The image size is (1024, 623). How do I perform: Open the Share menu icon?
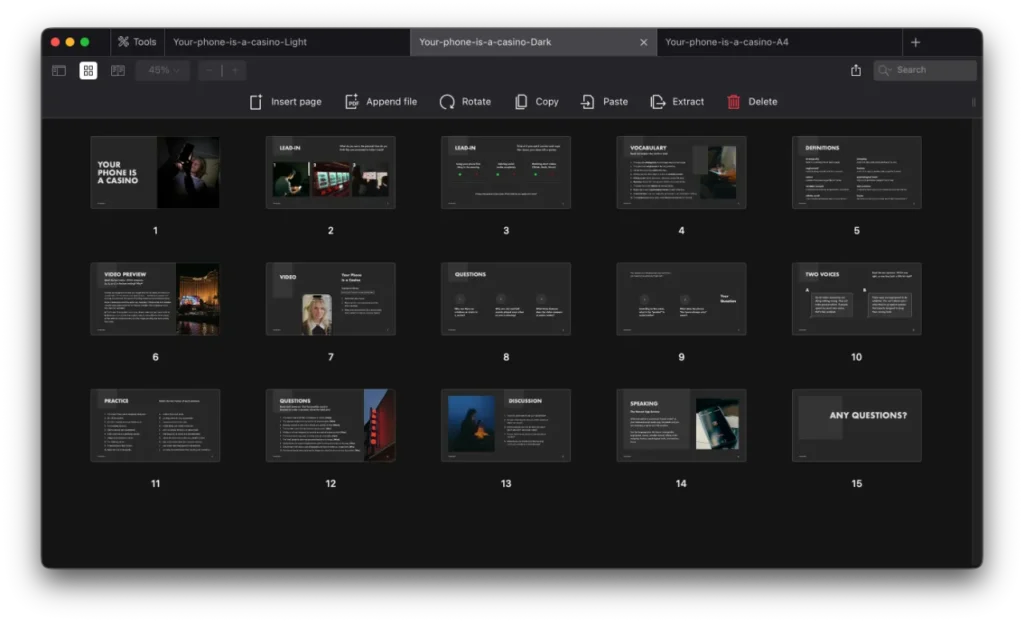click(856, 70)
